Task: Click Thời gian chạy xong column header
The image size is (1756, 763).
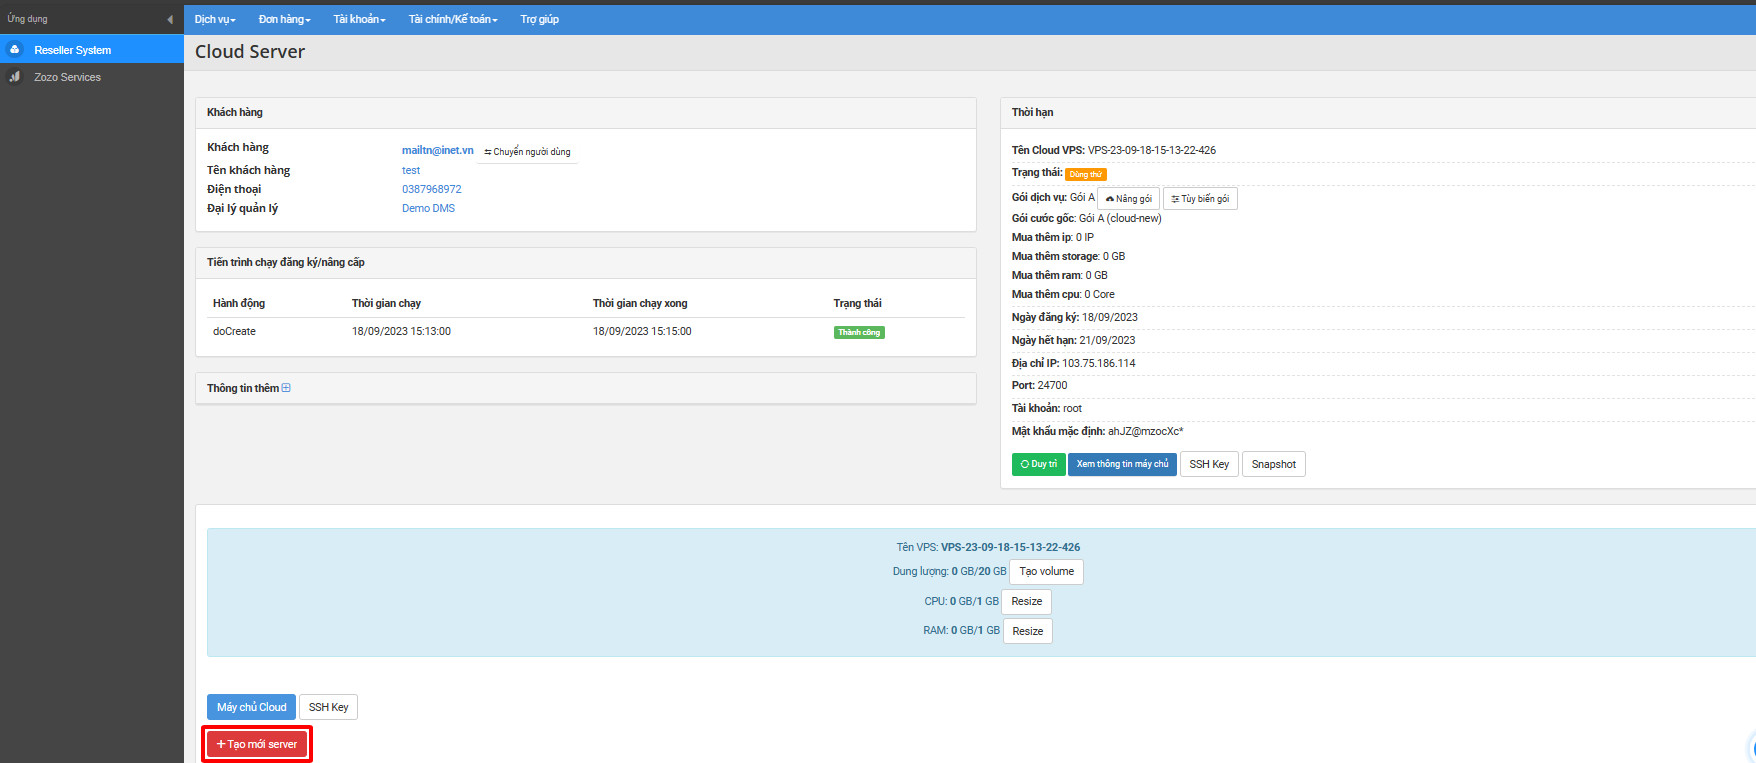Action: pyautogui.click(x=640, y=303)
